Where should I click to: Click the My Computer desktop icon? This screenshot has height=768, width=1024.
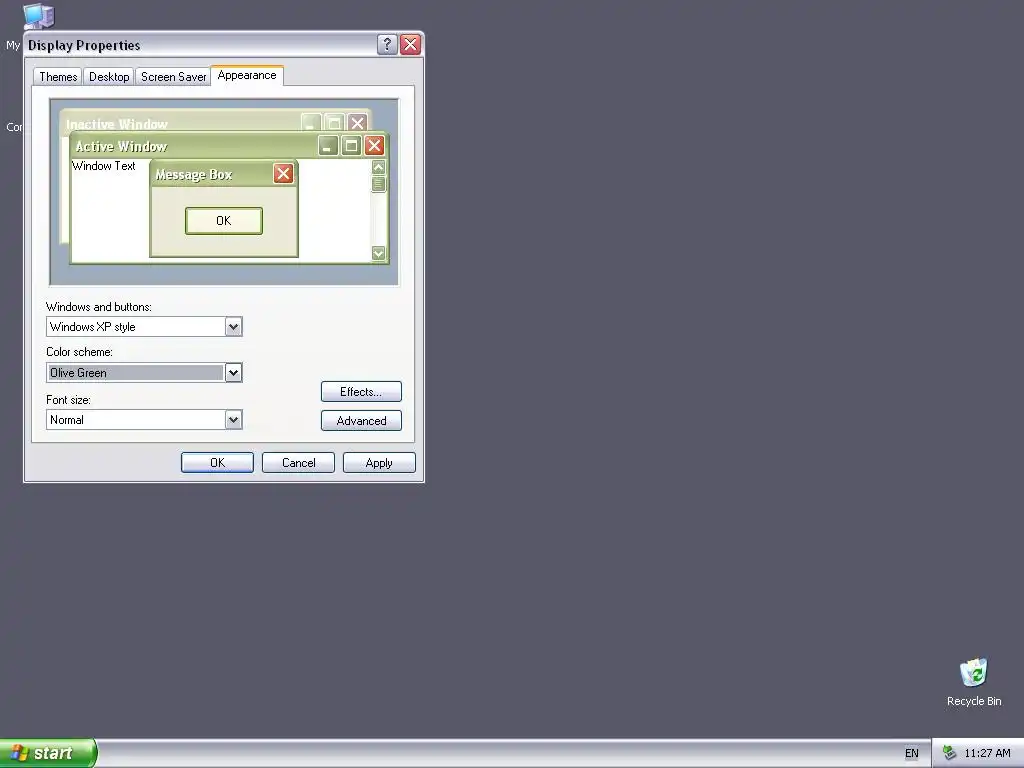tap(38, 16)
